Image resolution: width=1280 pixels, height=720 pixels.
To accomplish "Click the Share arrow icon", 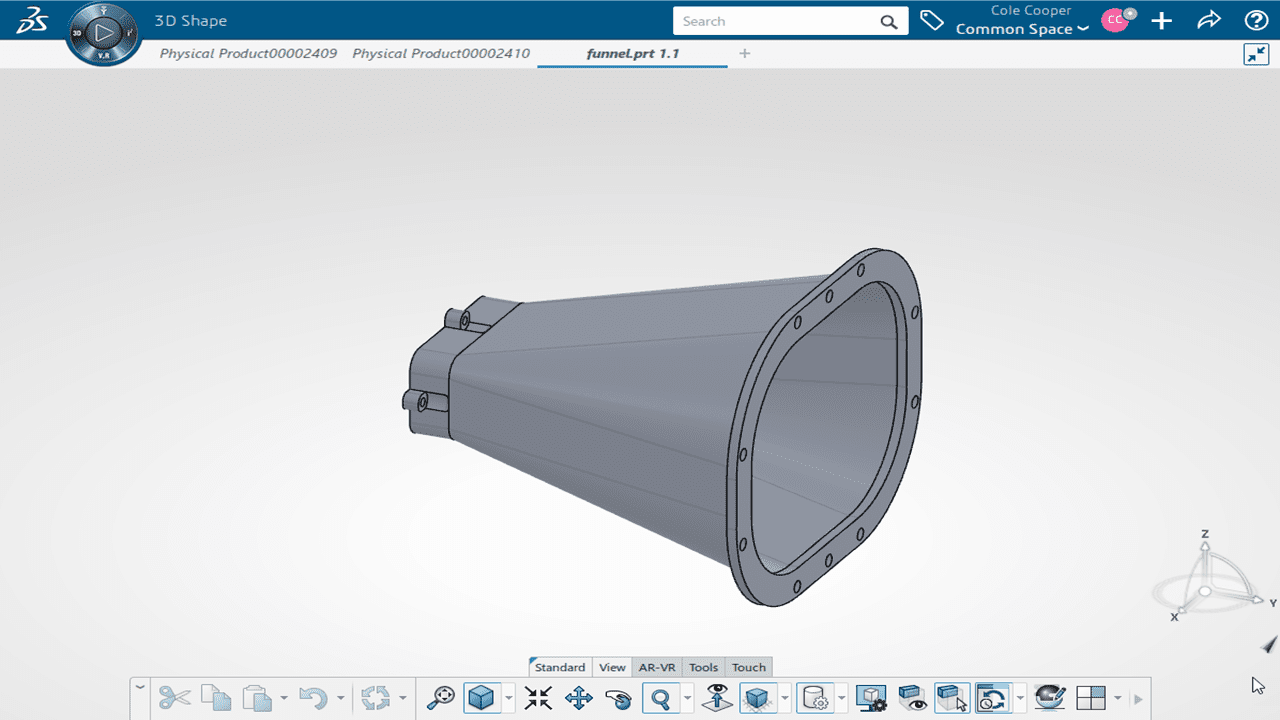I will coord(1209,21).
